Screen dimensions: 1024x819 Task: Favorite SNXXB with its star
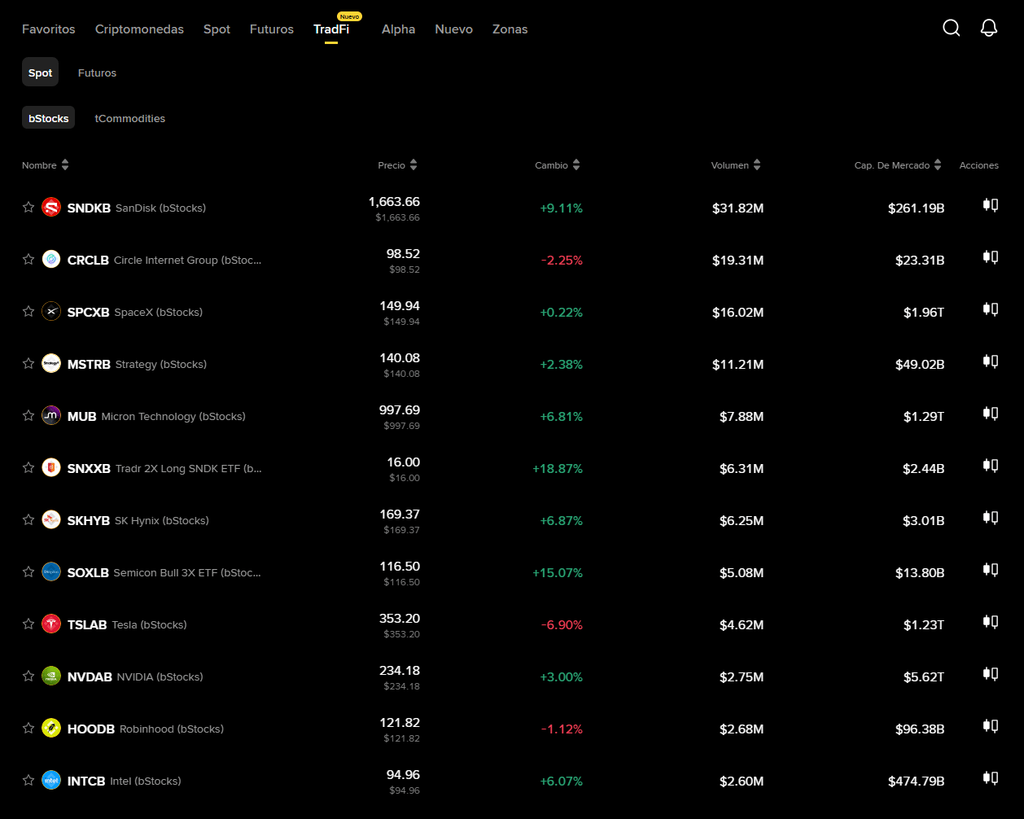click(x=28, y=468)
